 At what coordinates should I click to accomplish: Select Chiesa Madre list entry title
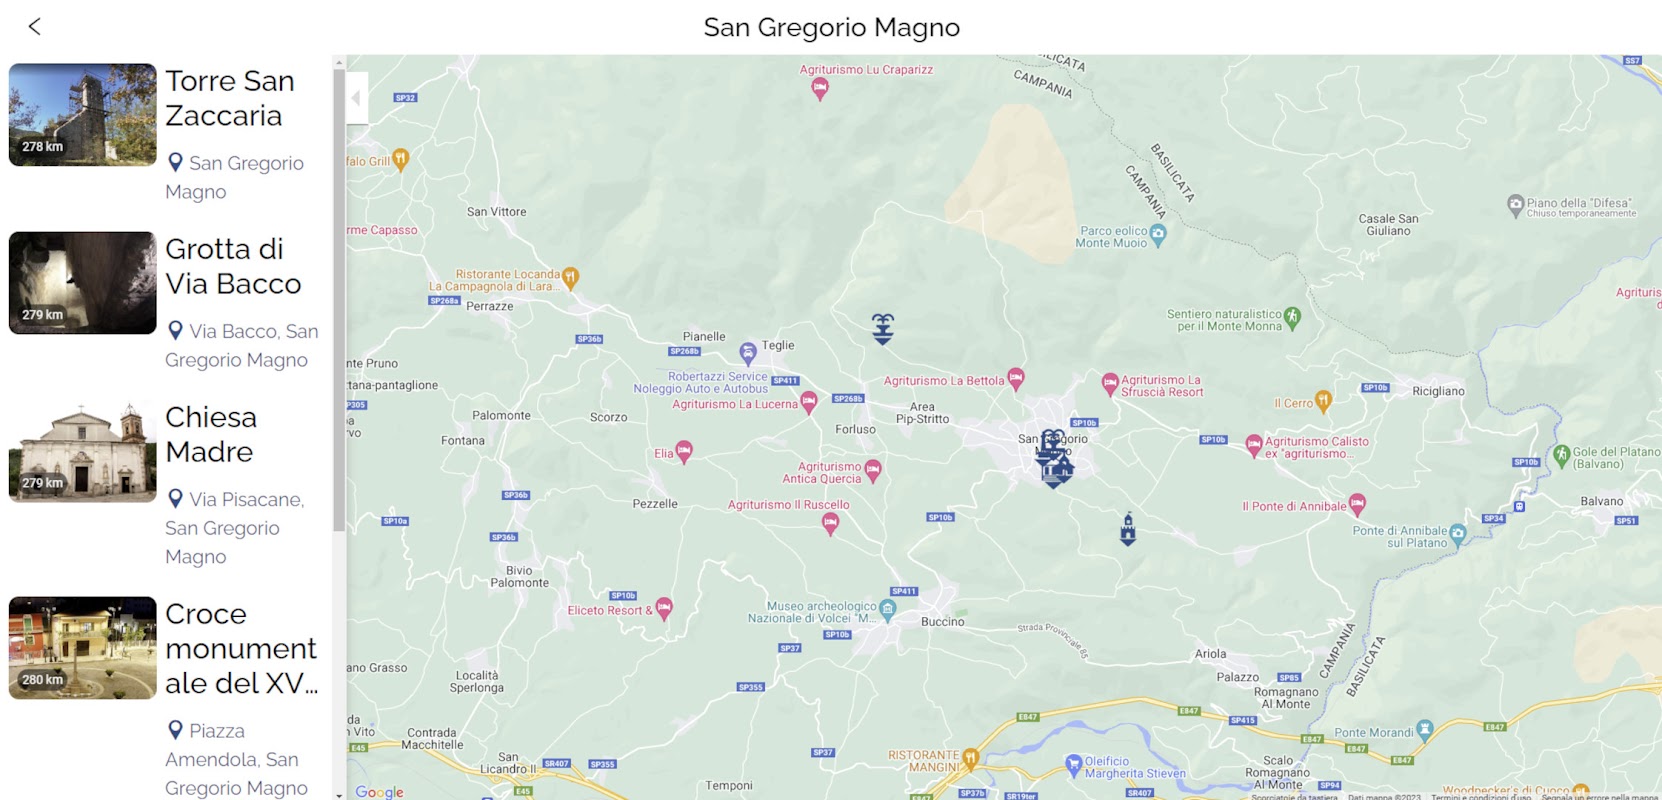click(211, 434)
